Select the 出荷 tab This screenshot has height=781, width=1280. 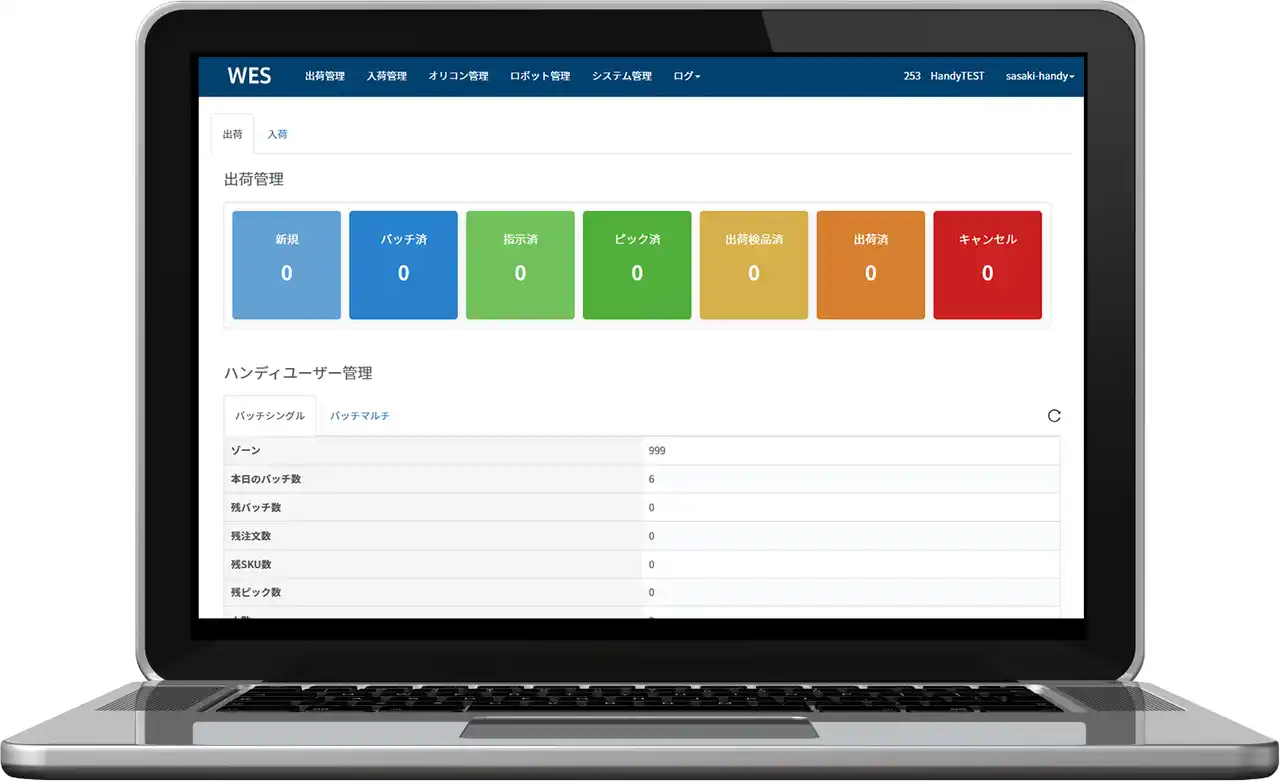(x=232, y=134)
